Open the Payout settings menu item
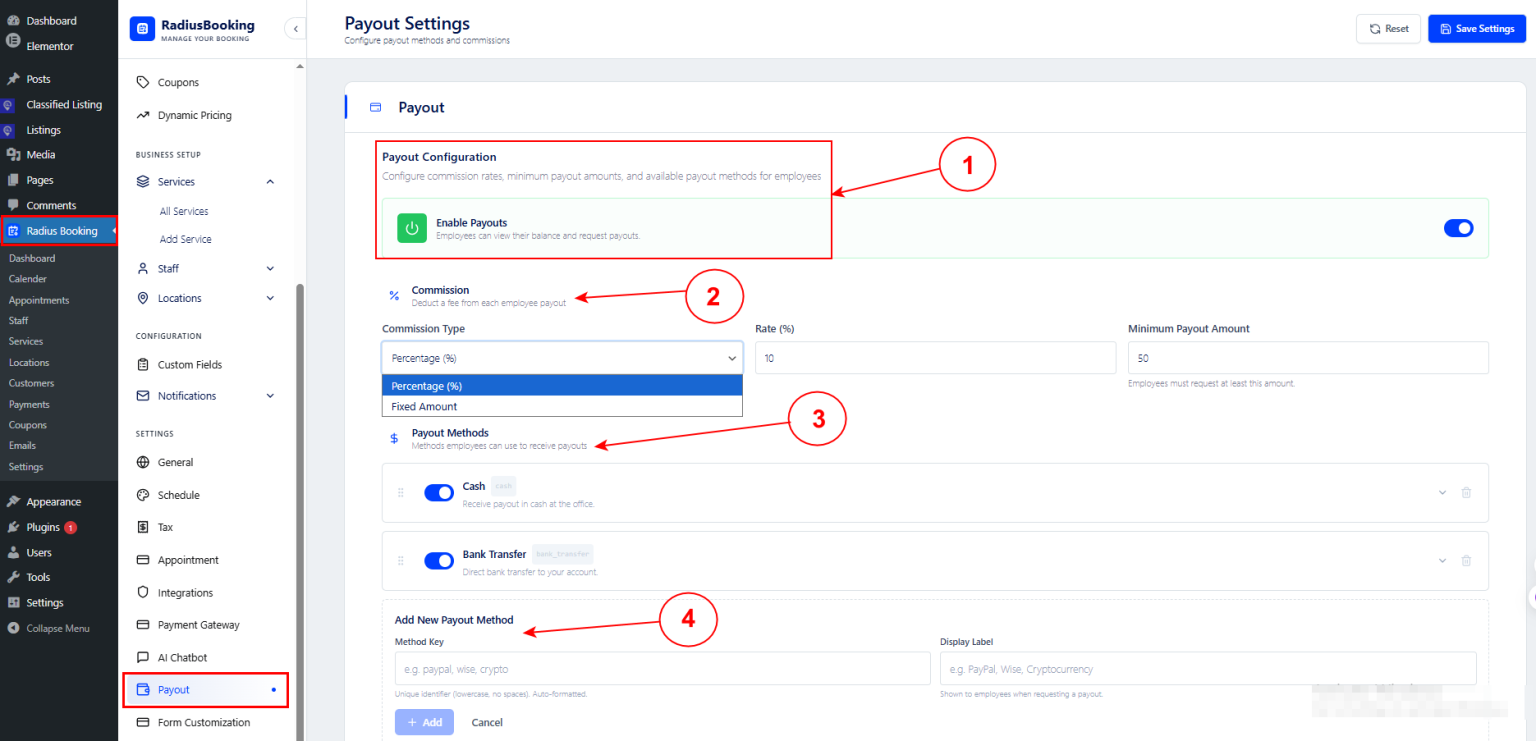The image size is (1536, 741). click(206, 690)
